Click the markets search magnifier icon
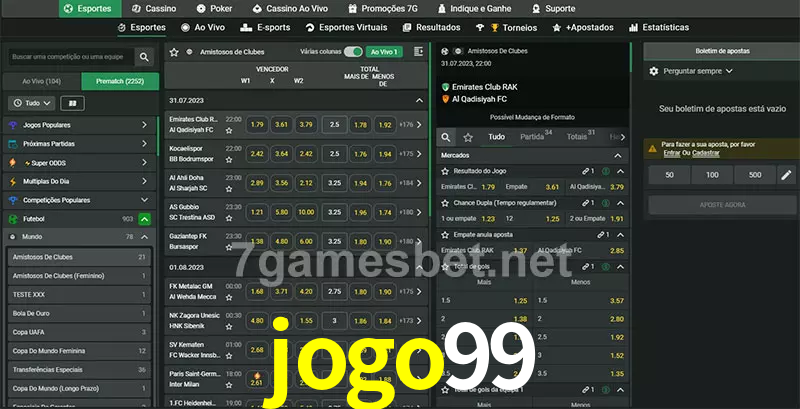Viewport: 800px width, 409px height. [447, 137]
